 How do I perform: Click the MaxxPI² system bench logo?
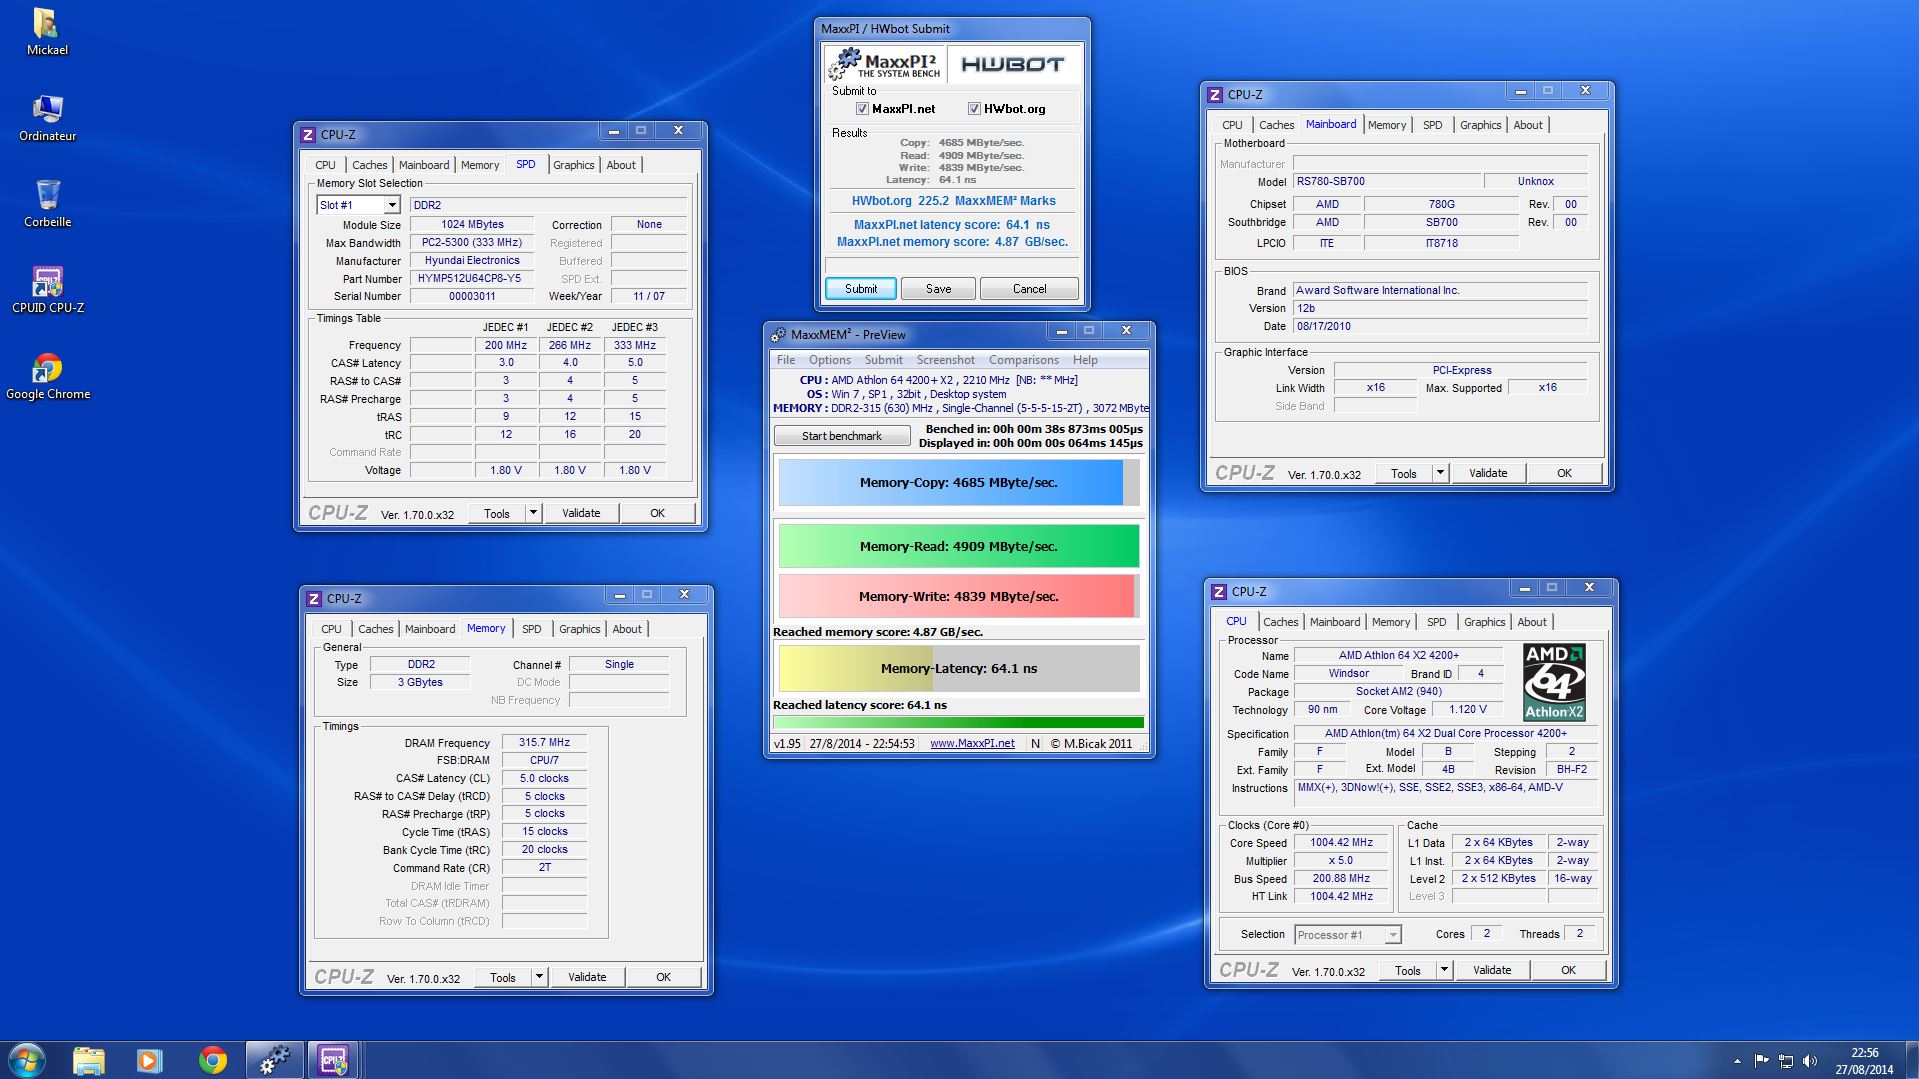(x=885, y=64)
